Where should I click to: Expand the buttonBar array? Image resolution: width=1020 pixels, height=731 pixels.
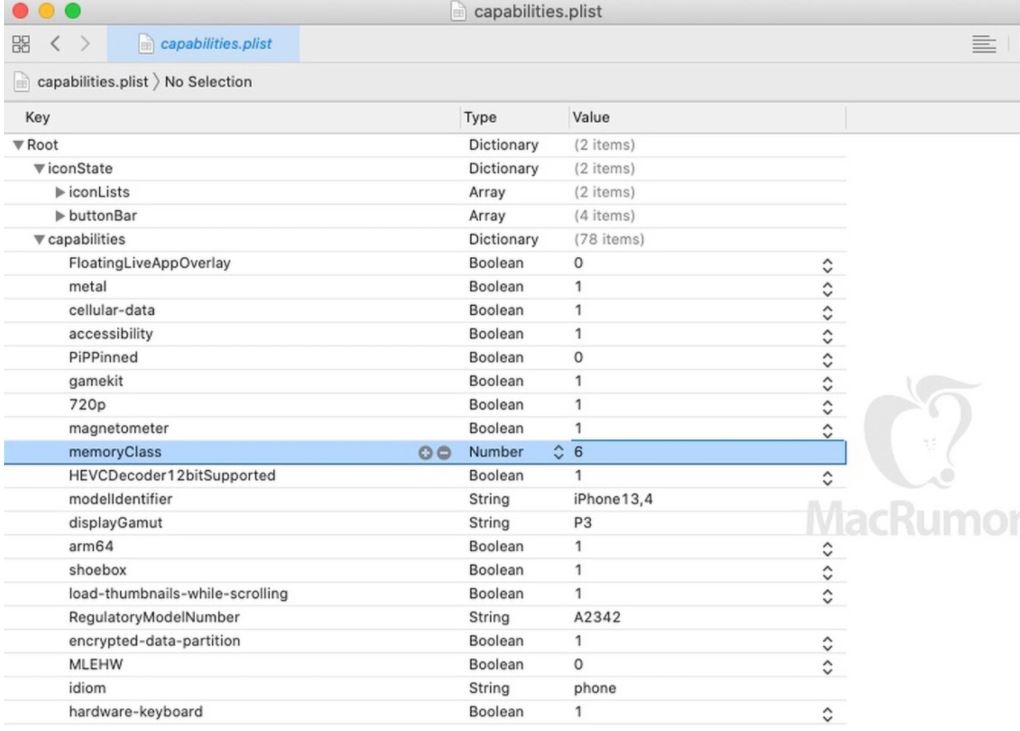point(60,216)
